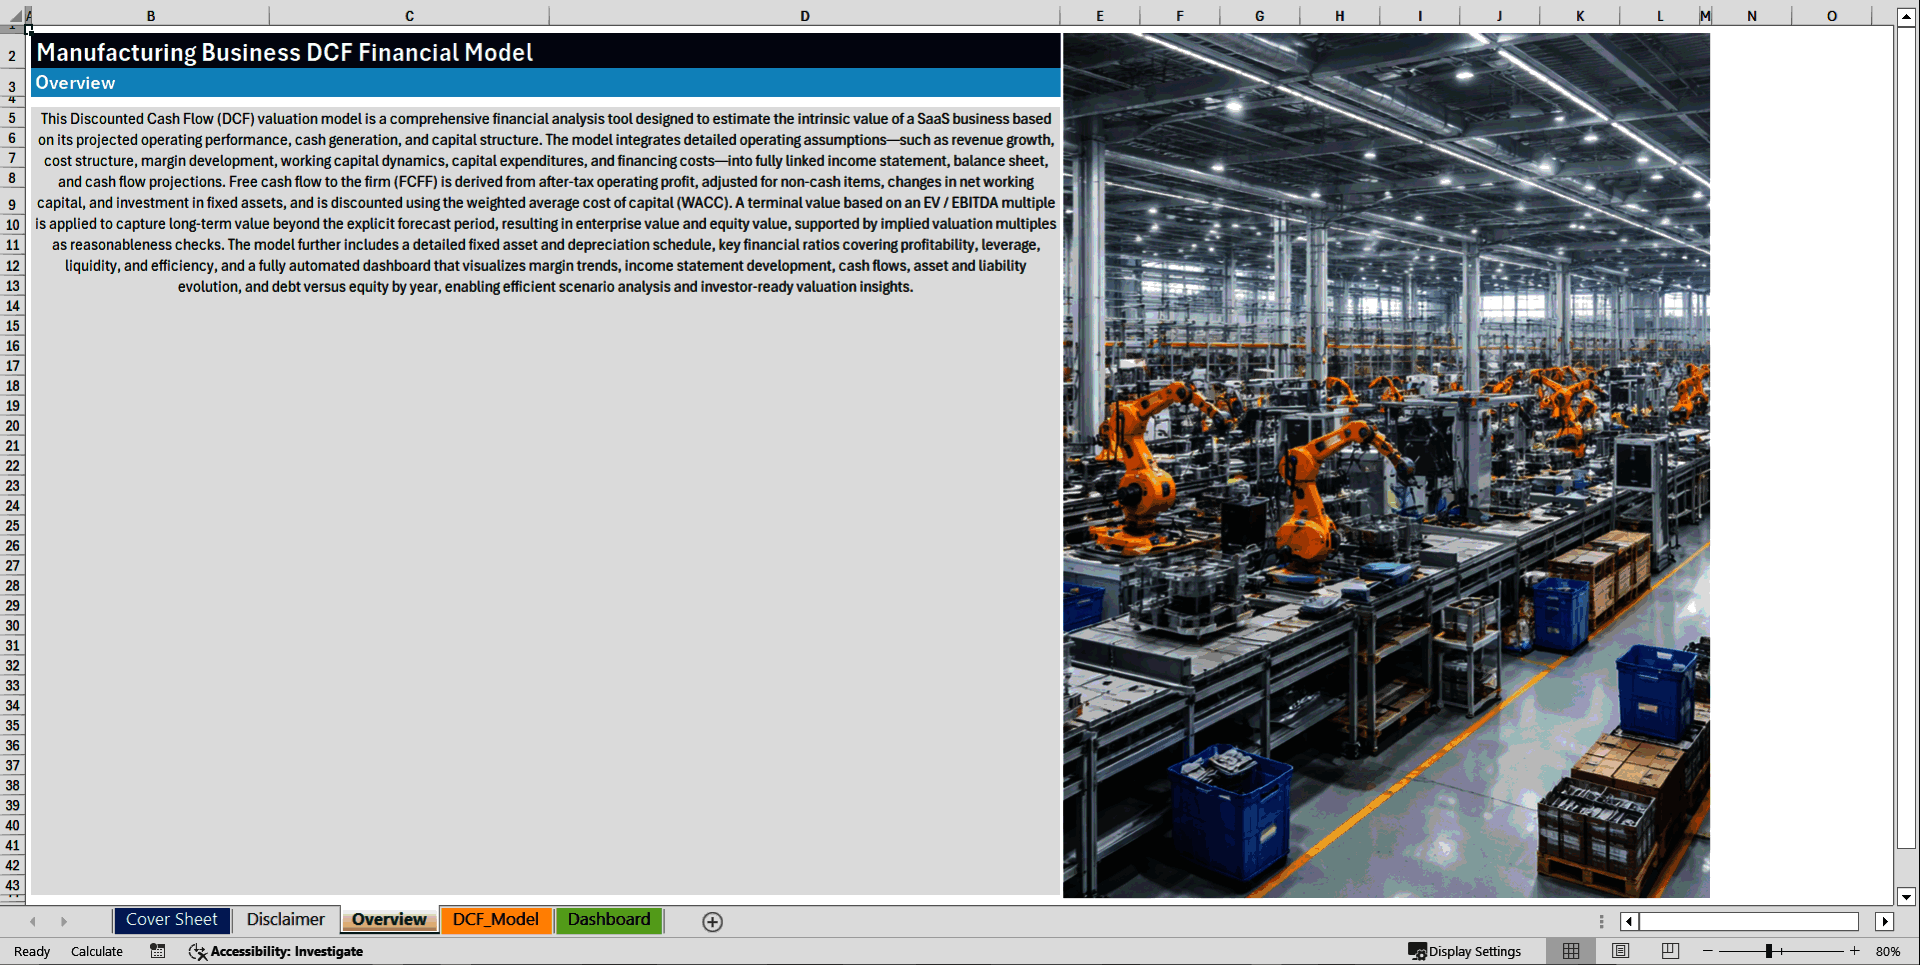Viewport: 1920px width, 965px height.
Task: Switch to Normal view in status bar
Action: 1570,951
